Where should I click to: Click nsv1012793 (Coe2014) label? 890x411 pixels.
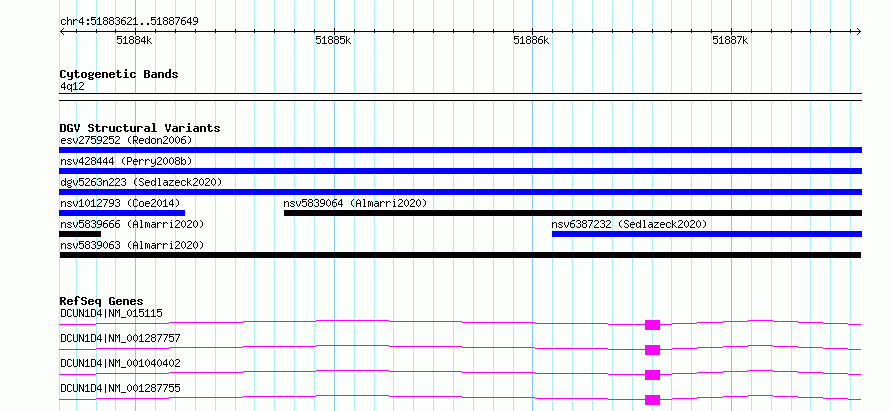pyautogui.click(x=120, y=203)
